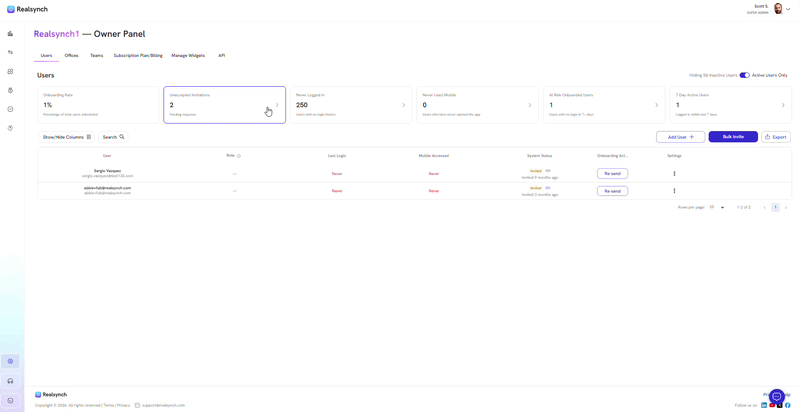
Task: Click the footer Realsynch logo
Action: point(51,395)
